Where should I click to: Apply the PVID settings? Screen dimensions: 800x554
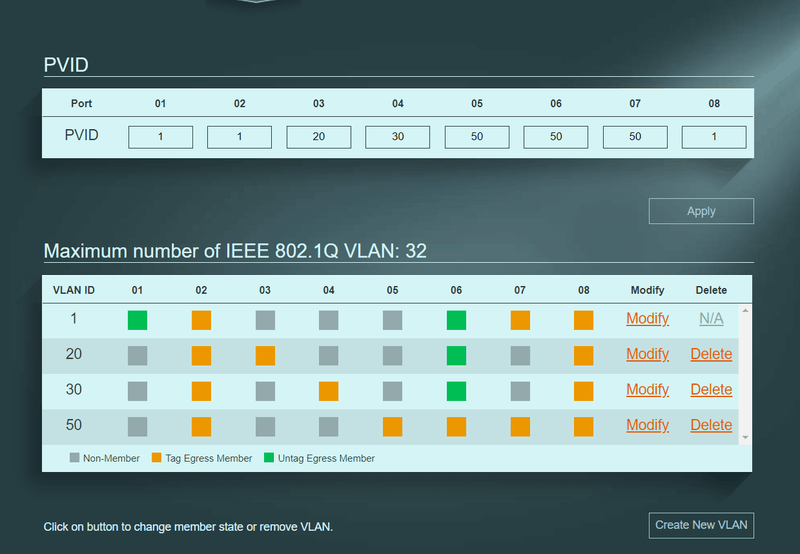[x=701, y=211]
